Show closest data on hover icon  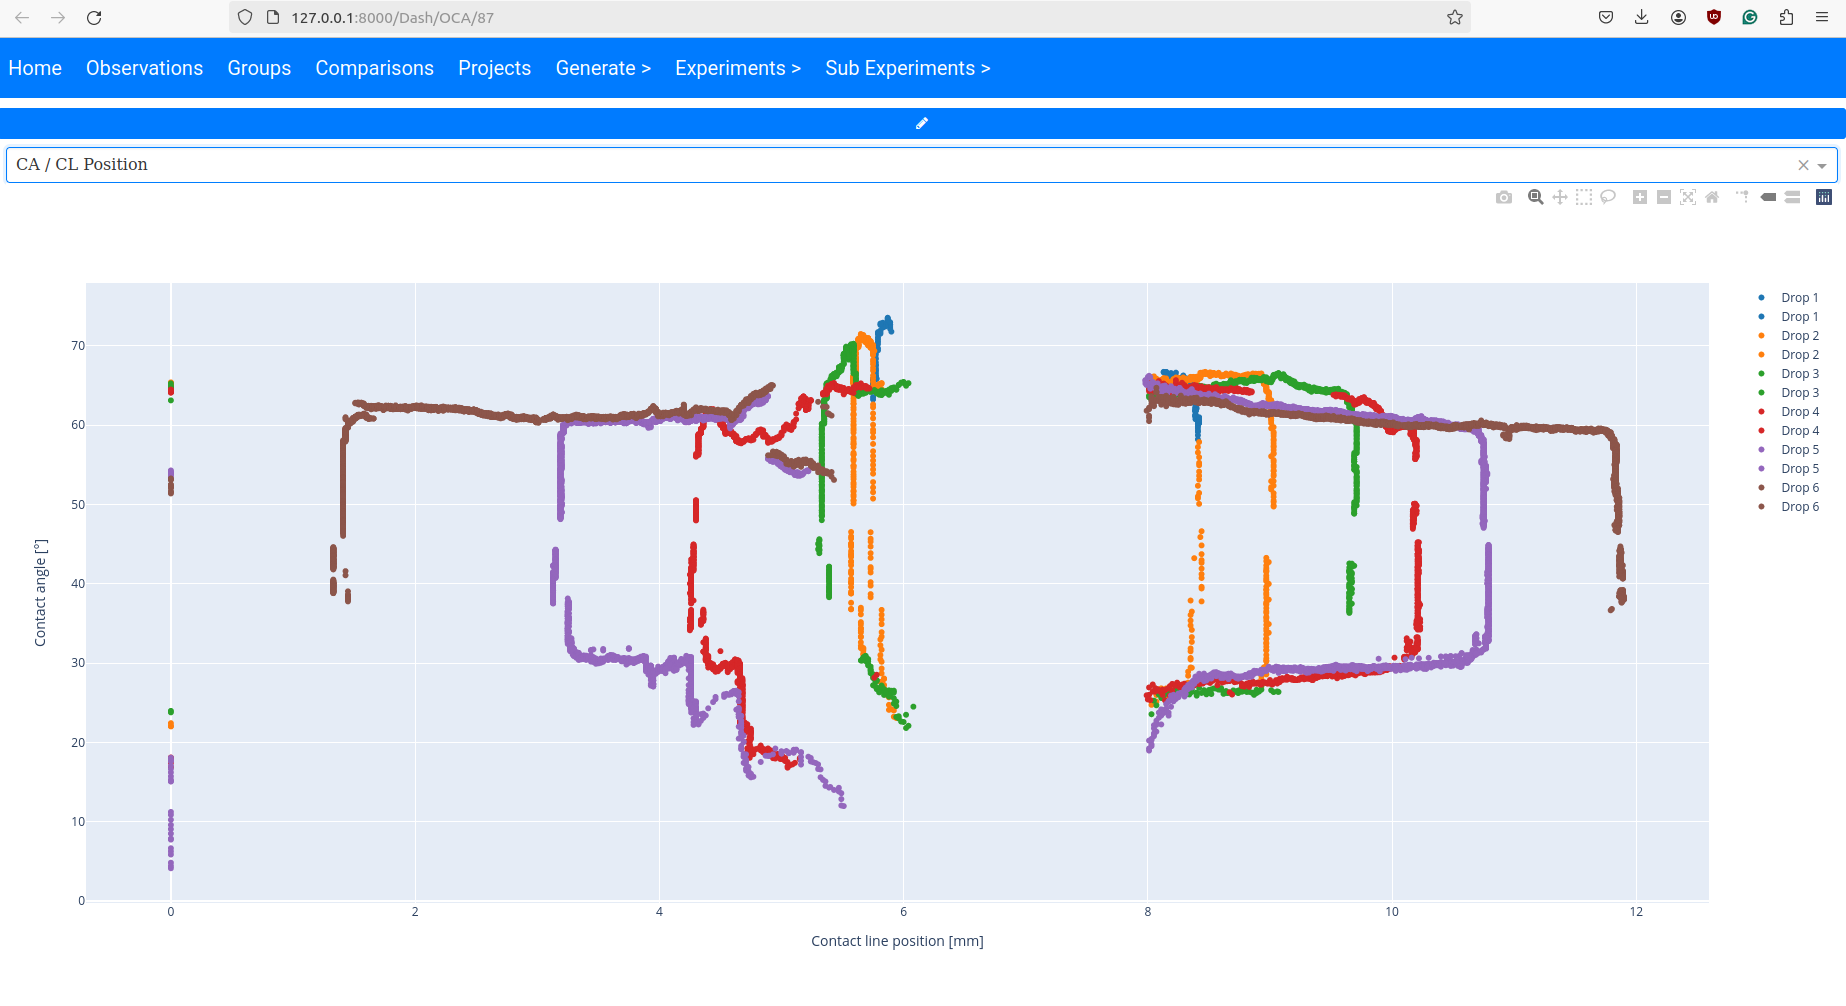click(1768, 197)
